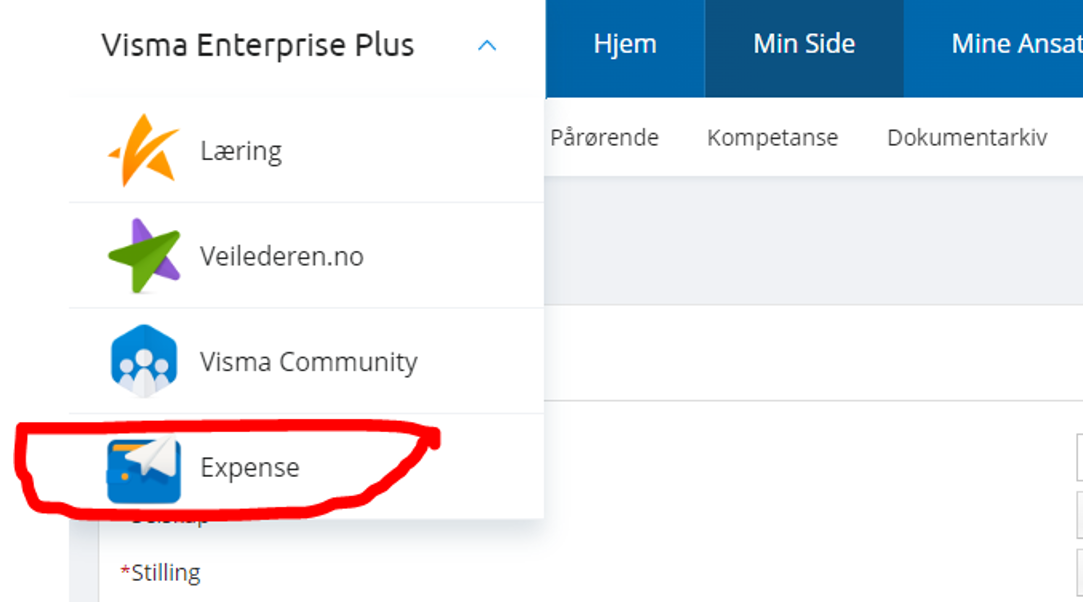Collapse the Visma Enterprise Plus chevron

point(487,46)
